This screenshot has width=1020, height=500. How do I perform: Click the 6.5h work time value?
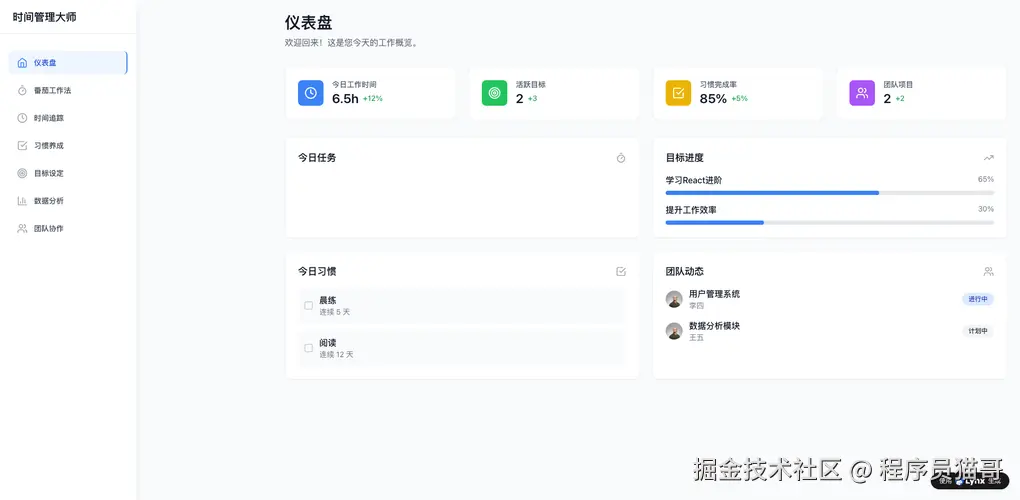(x=345, y=99)
